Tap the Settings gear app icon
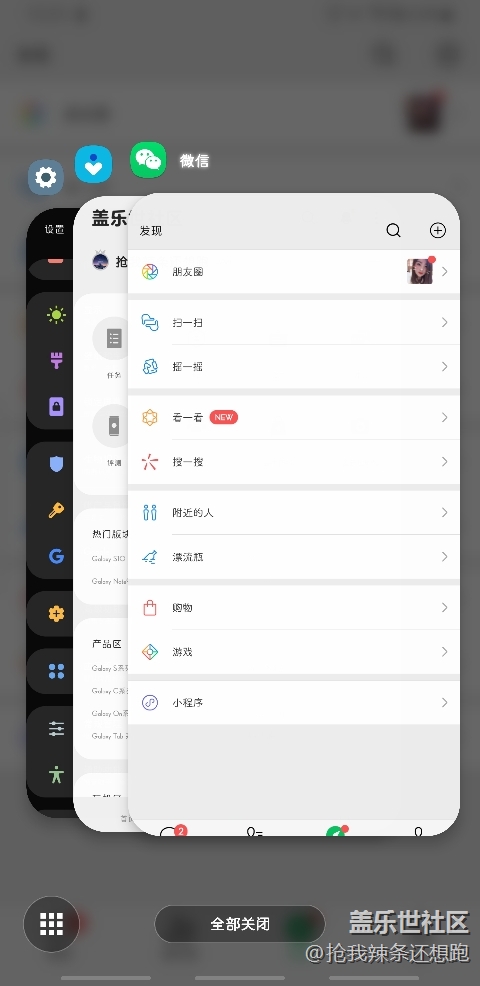 46,177
